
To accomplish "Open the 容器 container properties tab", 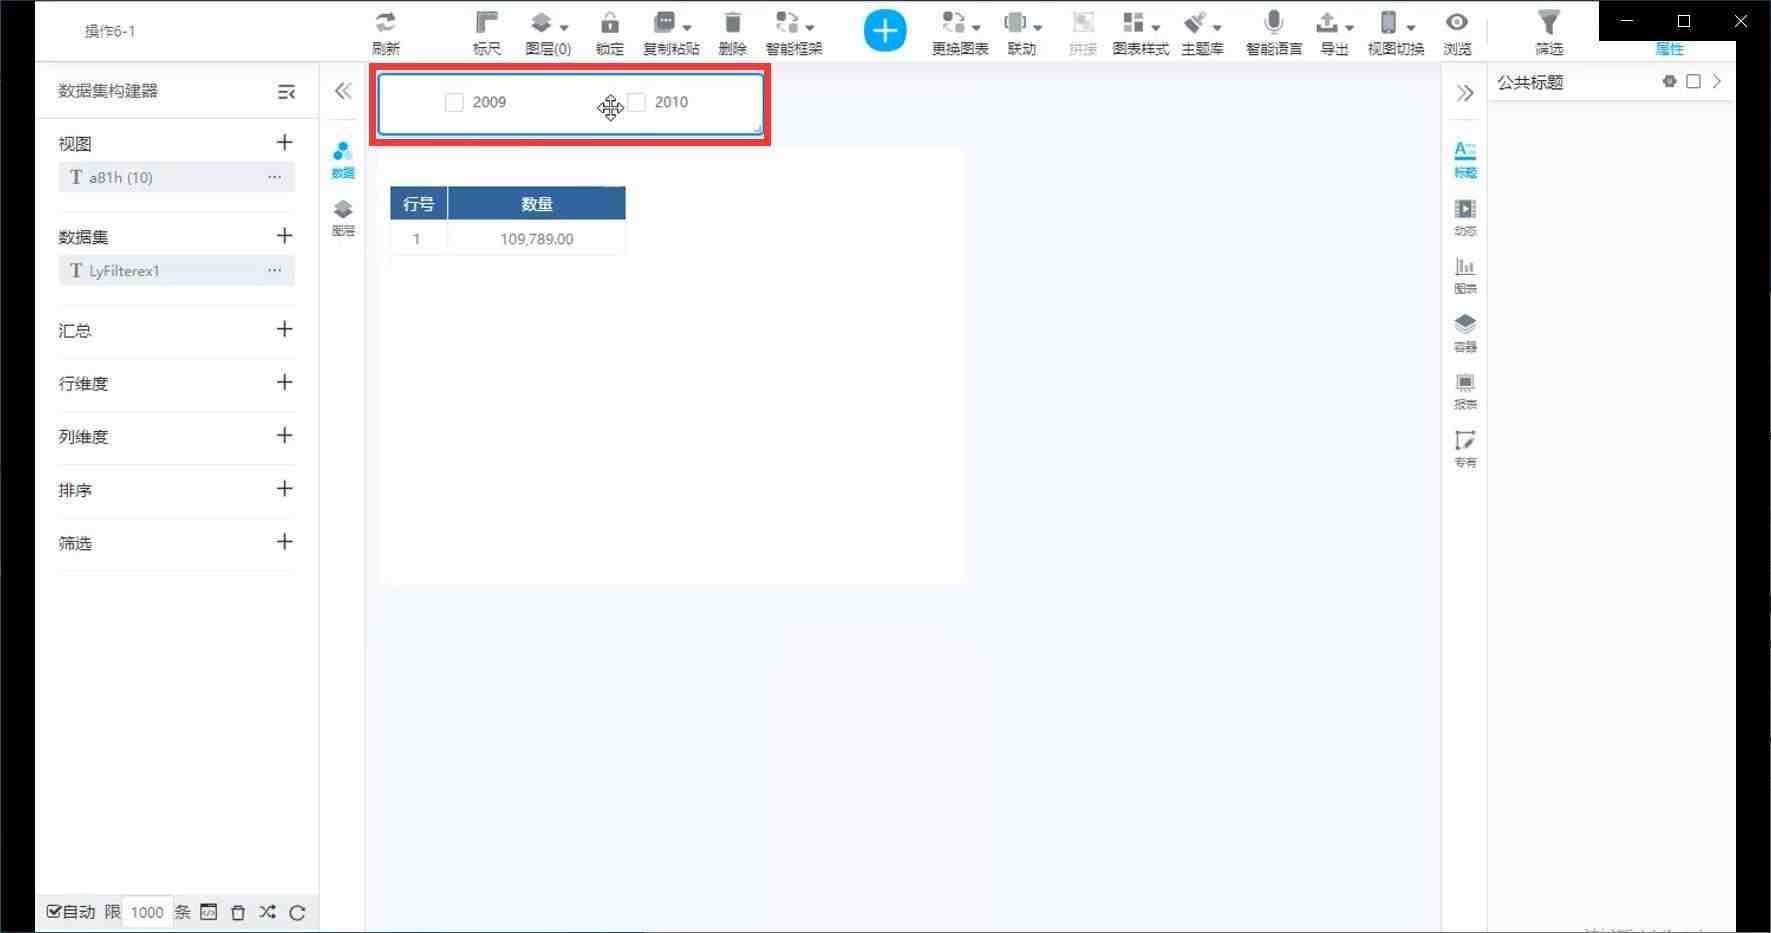I will click(1465, 334).
